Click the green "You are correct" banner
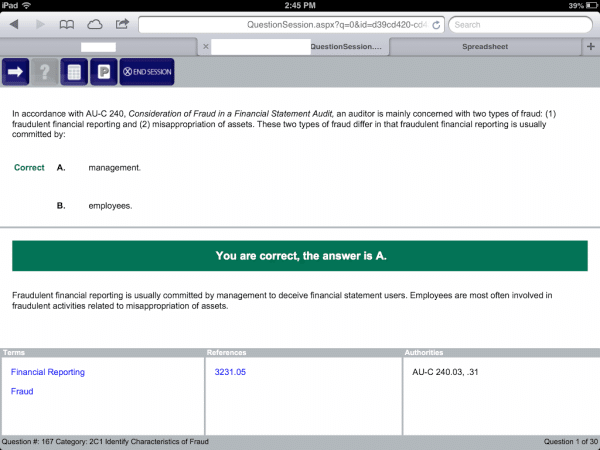 pyautogui.click(x=300, y=256)
